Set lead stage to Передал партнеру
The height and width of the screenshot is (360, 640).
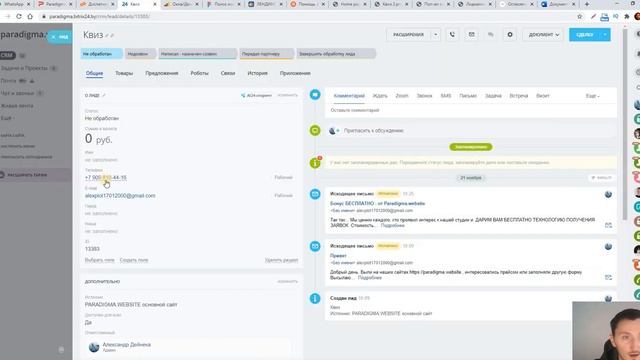tap(267, 54)
